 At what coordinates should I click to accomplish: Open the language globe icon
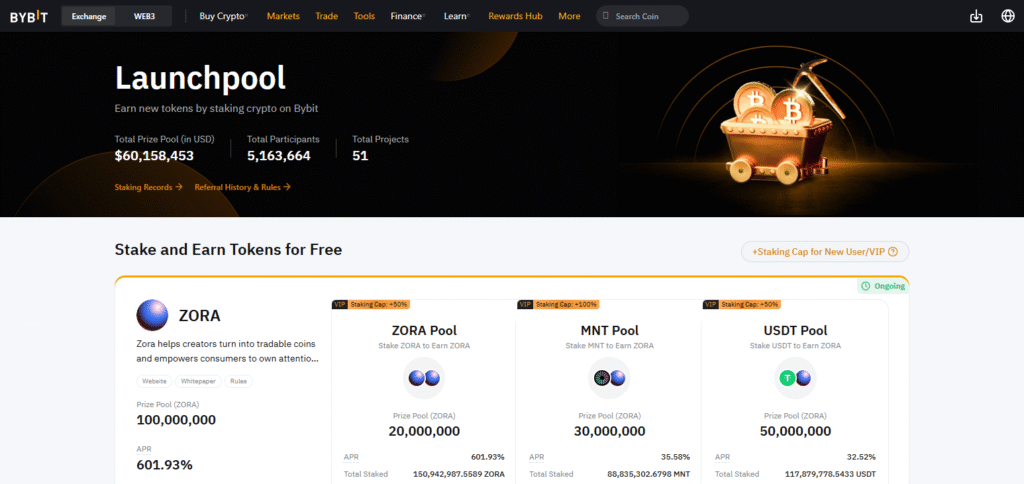coord(1008,16)
